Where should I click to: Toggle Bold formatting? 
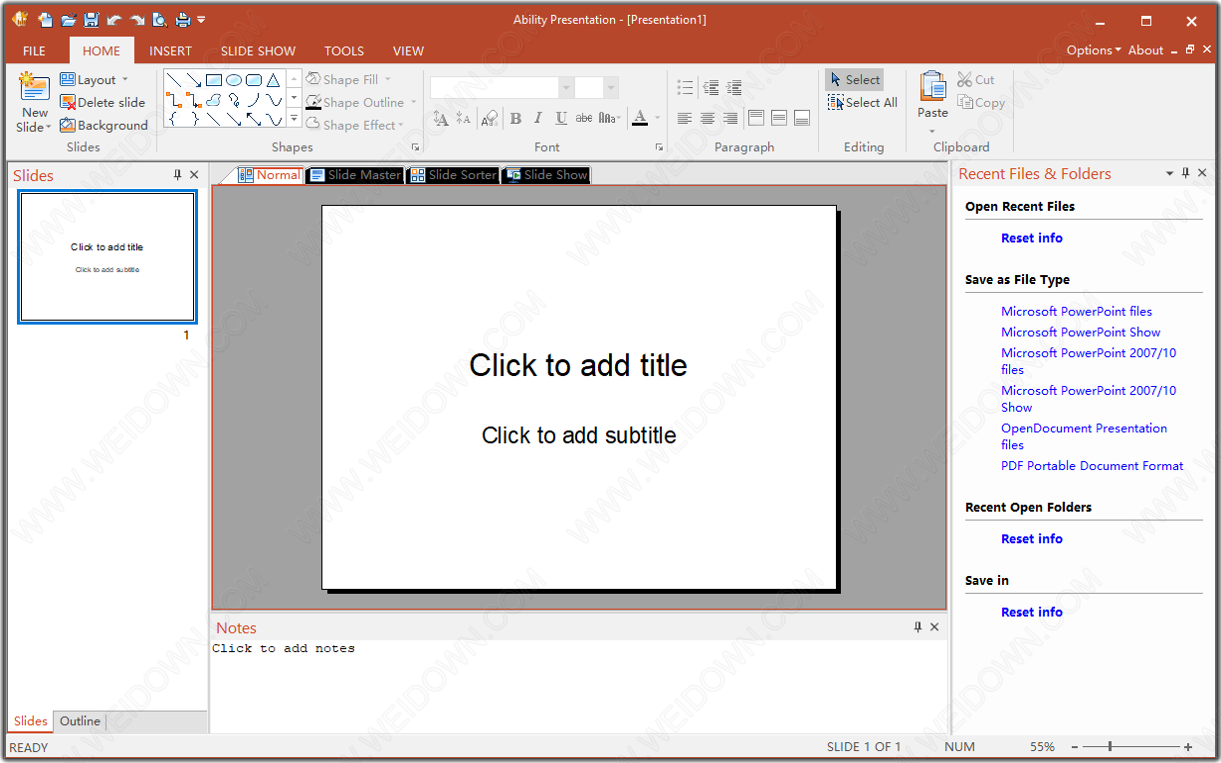point(516,119)
